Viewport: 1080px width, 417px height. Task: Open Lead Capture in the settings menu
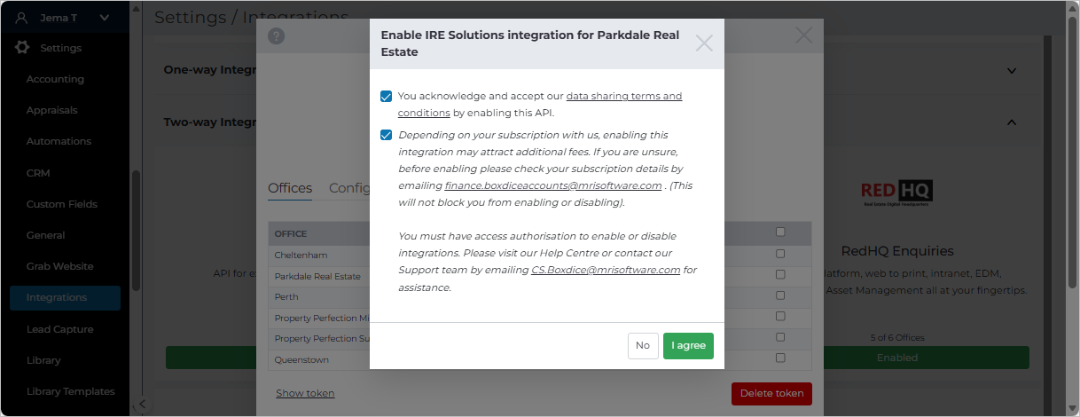click(60, 329)
